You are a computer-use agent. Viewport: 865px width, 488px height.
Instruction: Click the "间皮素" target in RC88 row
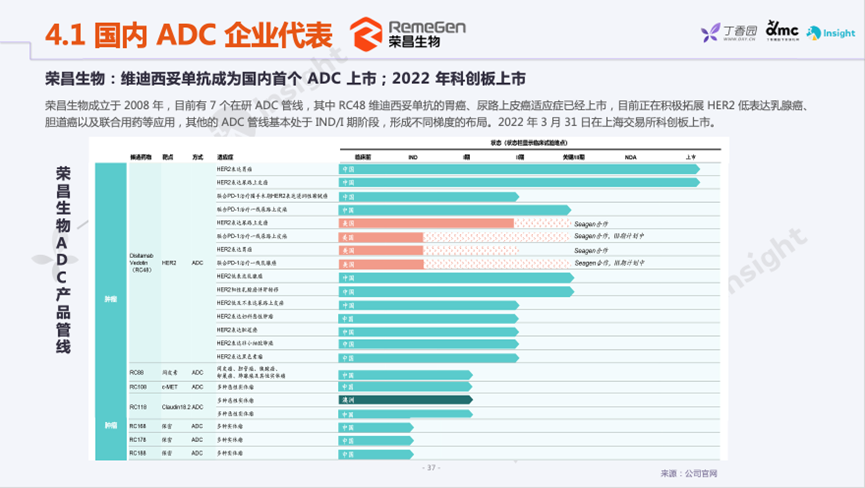point(169,373)
